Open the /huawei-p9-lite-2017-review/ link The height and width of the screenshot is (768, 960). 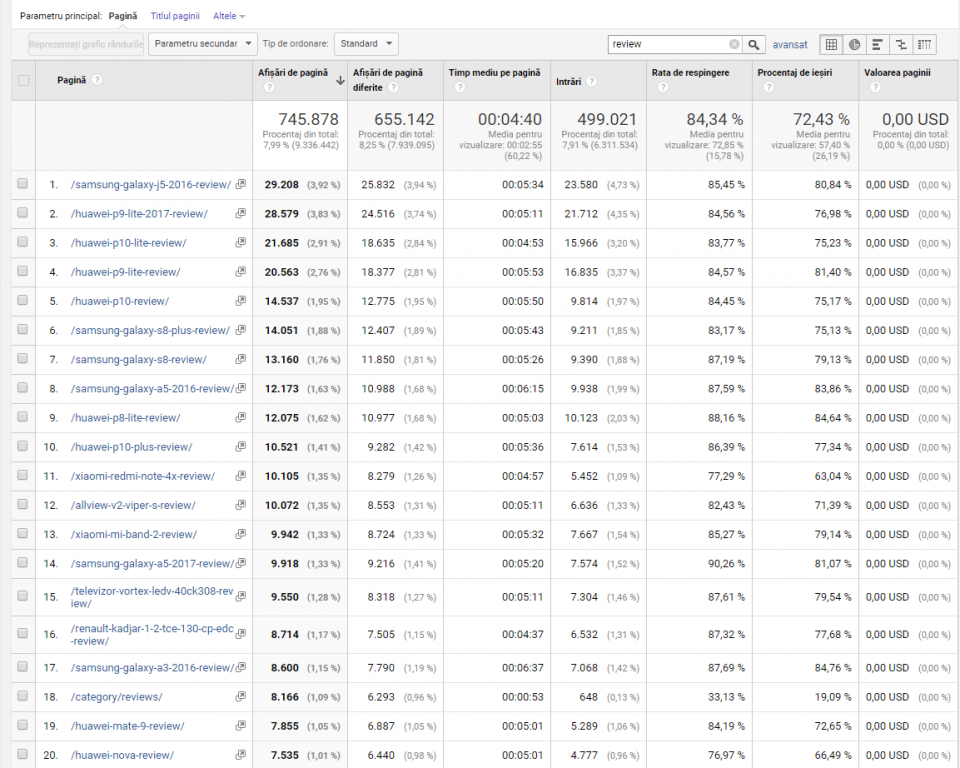(139, 214)
